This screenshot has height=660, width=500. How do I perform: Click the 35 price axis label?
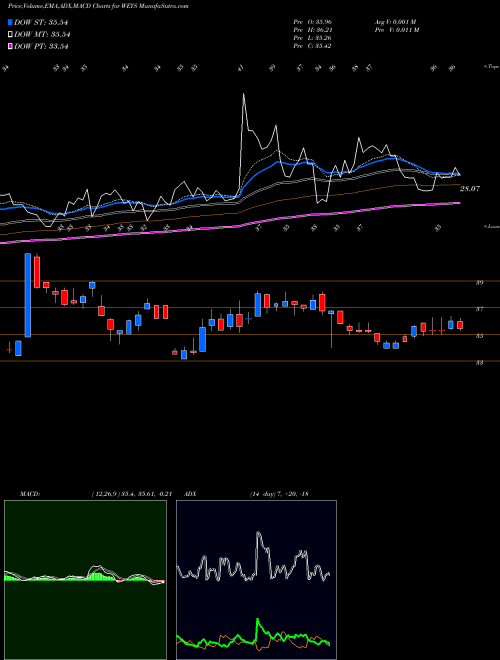click(479, 336)
